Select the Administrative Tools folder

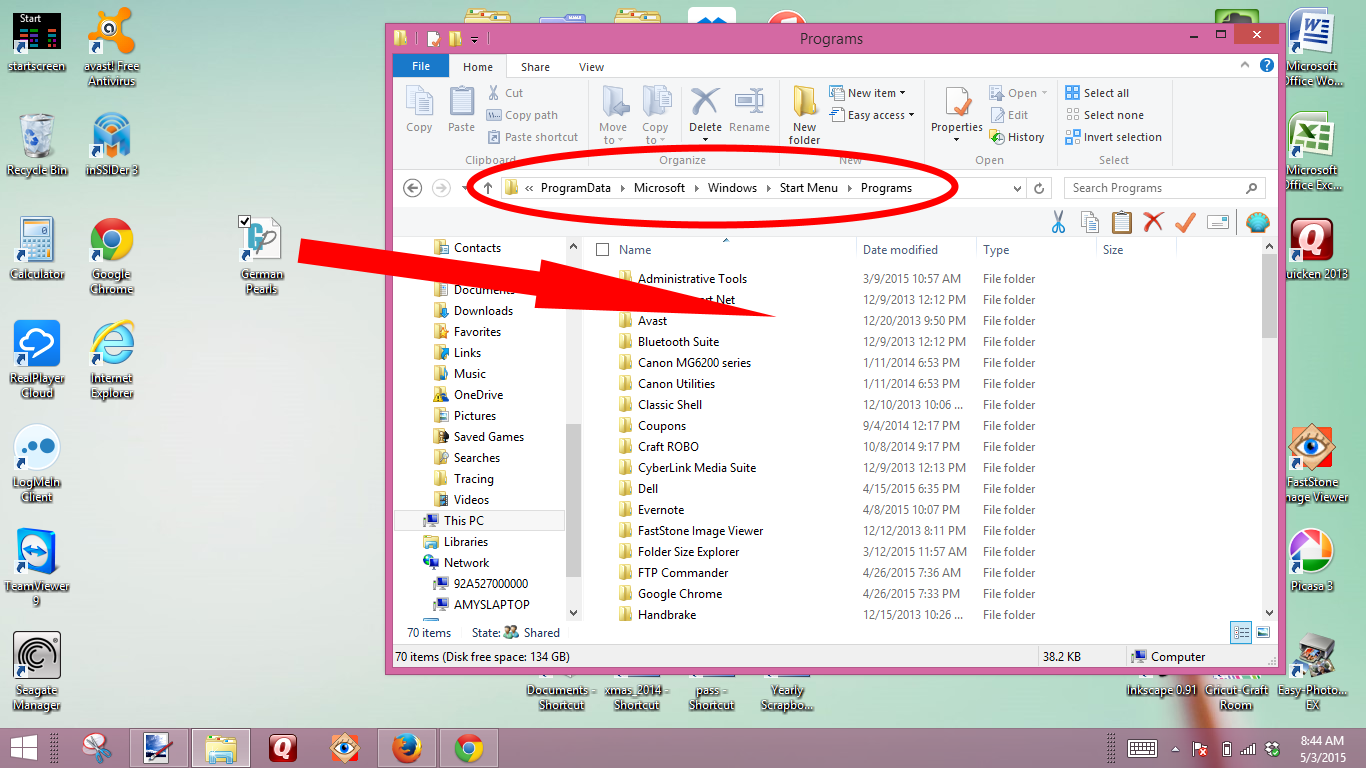[692, 279]
